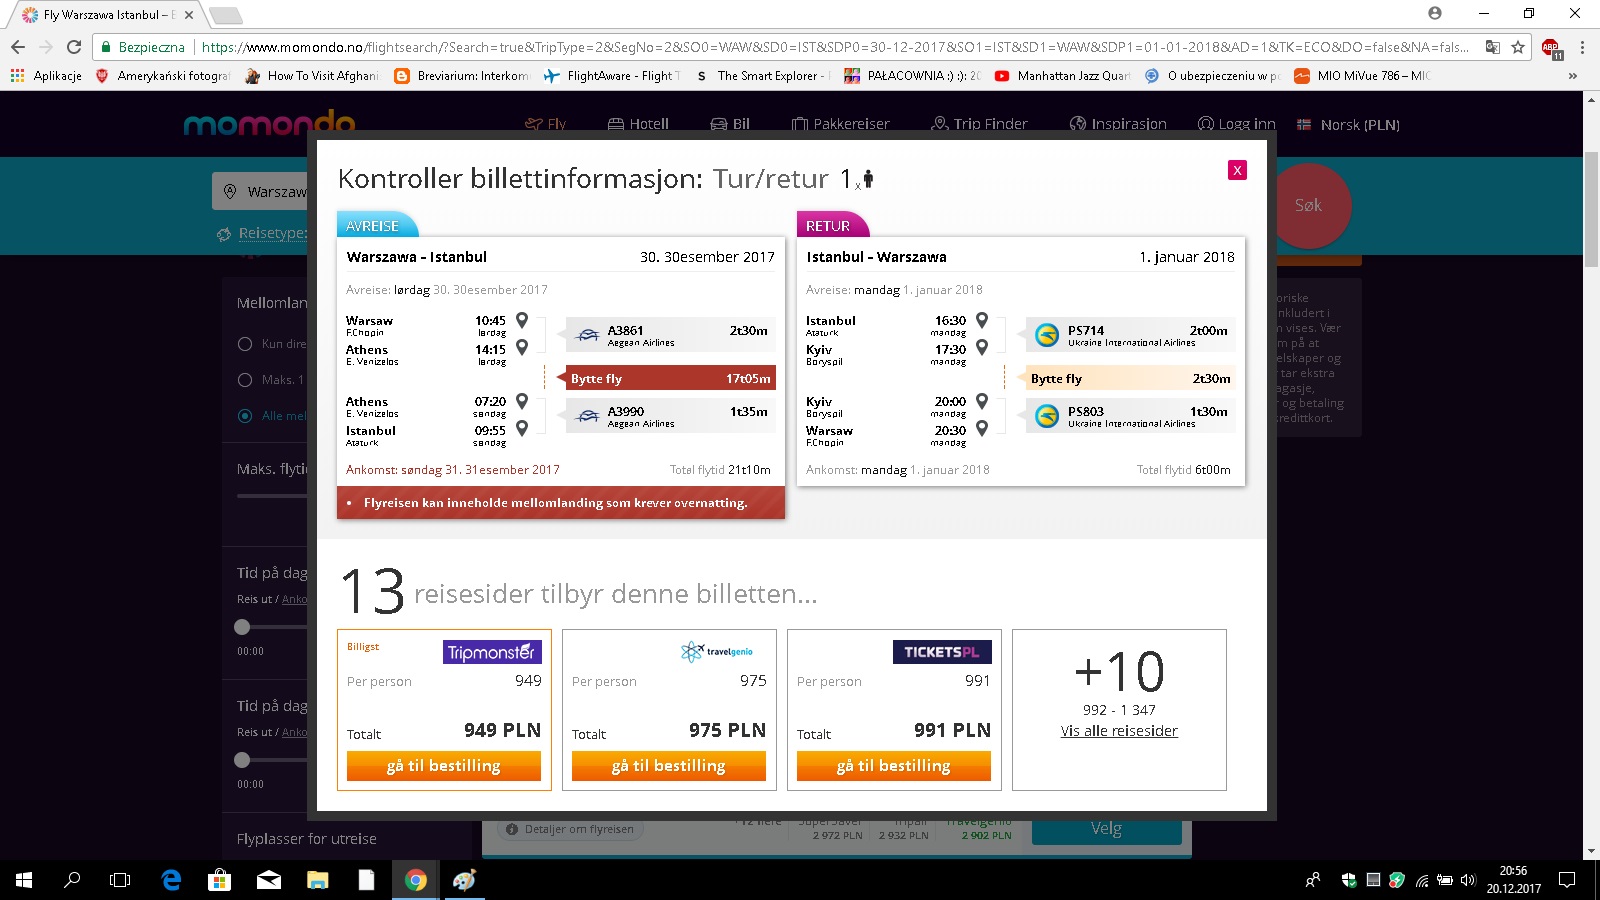Click the Tripmonster logo
Image resolution: width=1600 pixels, height=900 pixels.
coord(492,652)
